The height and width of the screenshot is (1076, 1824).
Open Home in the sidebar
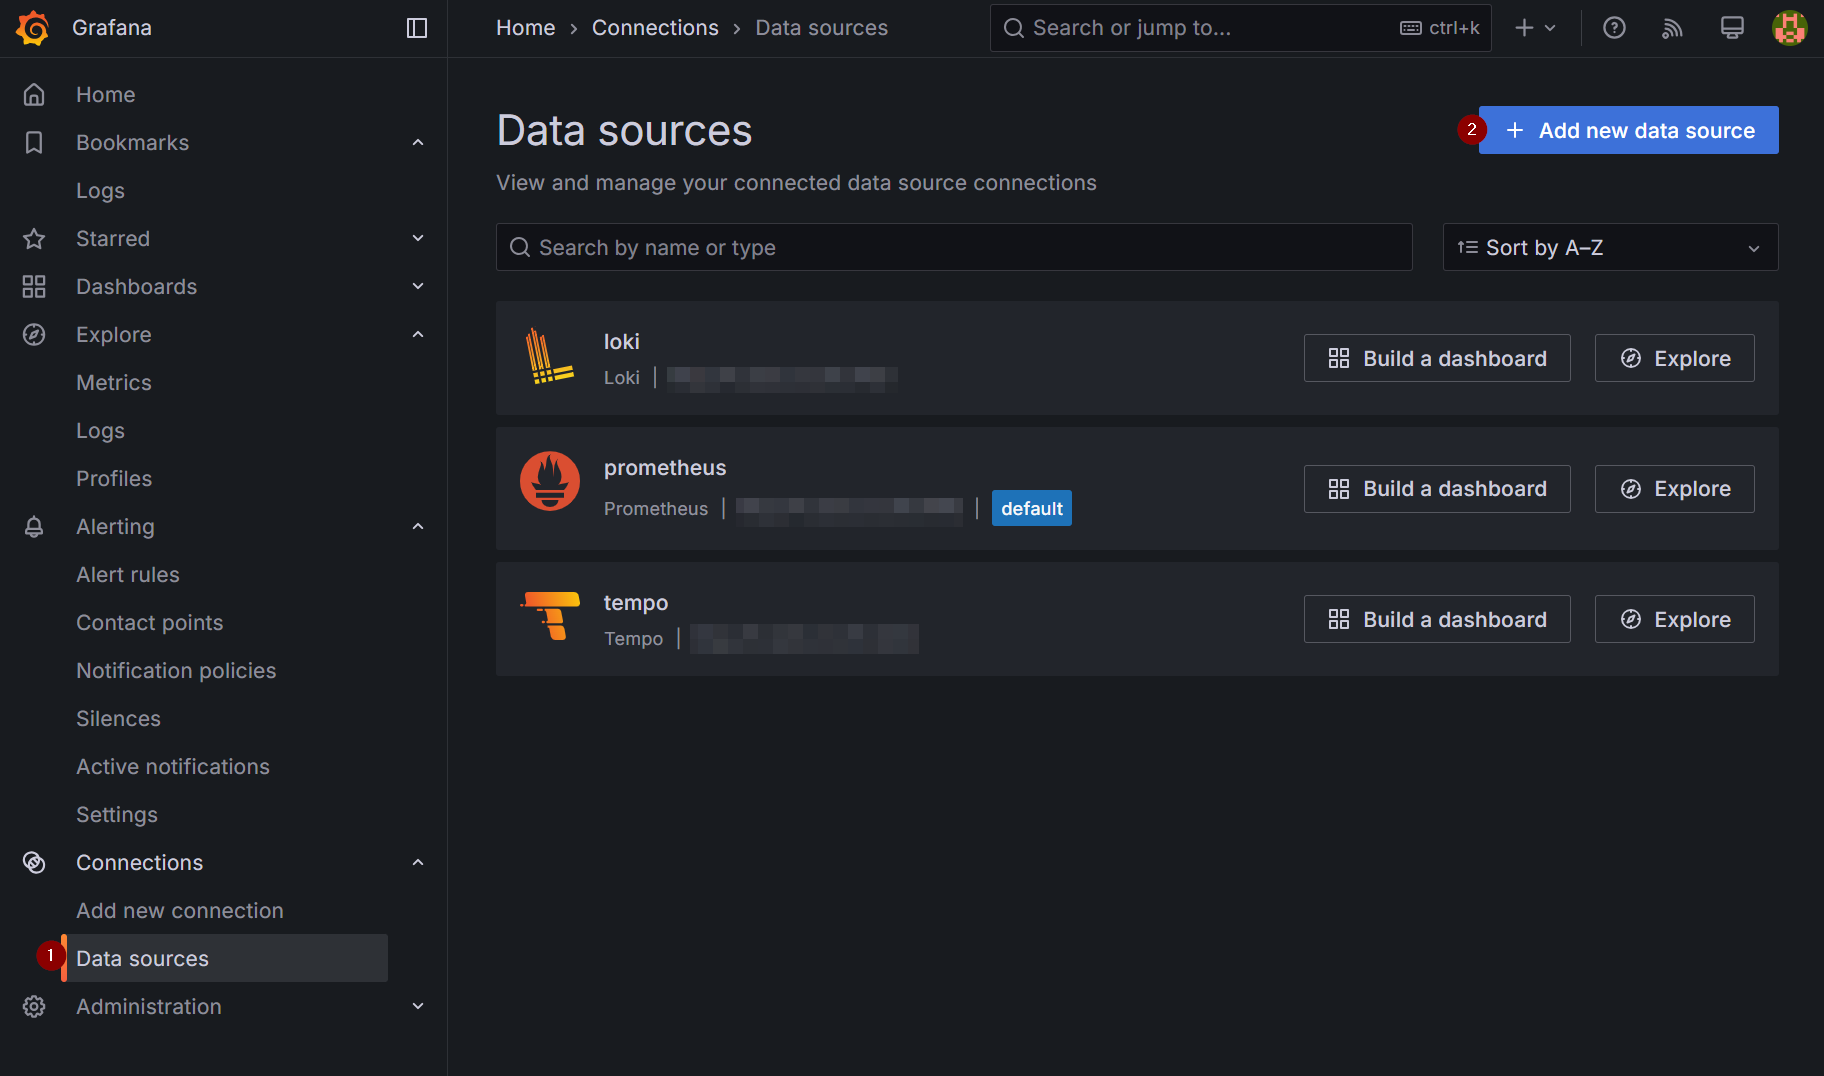(x=106, y=94)
